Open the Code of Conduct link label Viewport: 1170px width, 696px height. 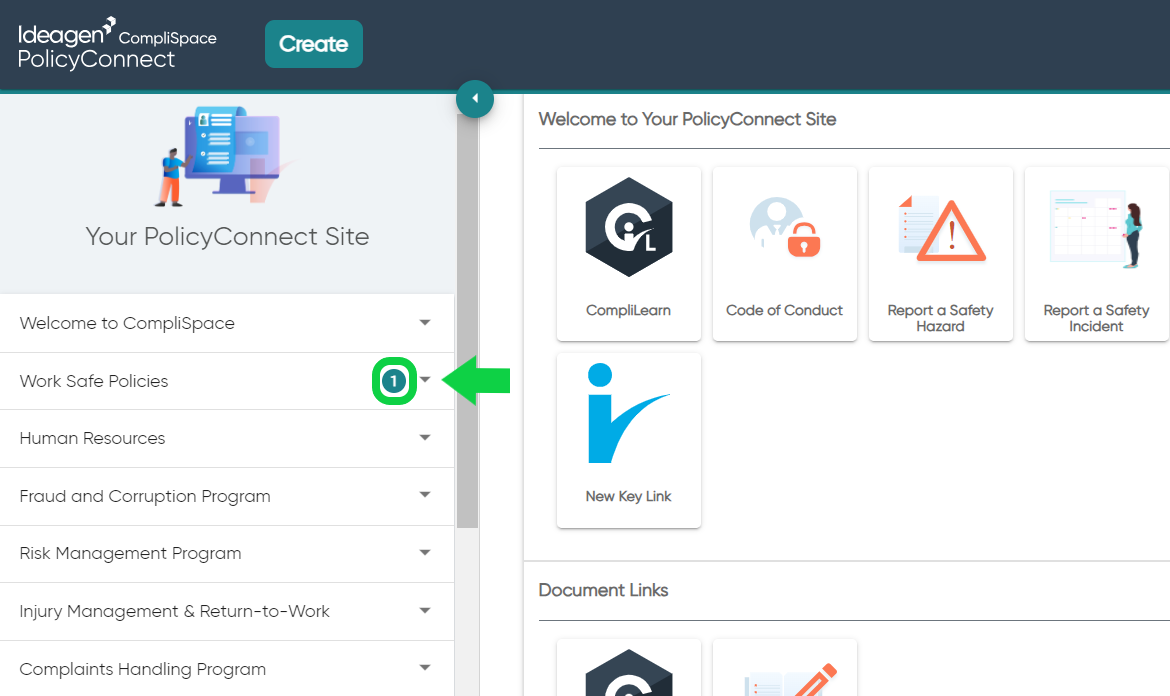[x=784, y=310]
